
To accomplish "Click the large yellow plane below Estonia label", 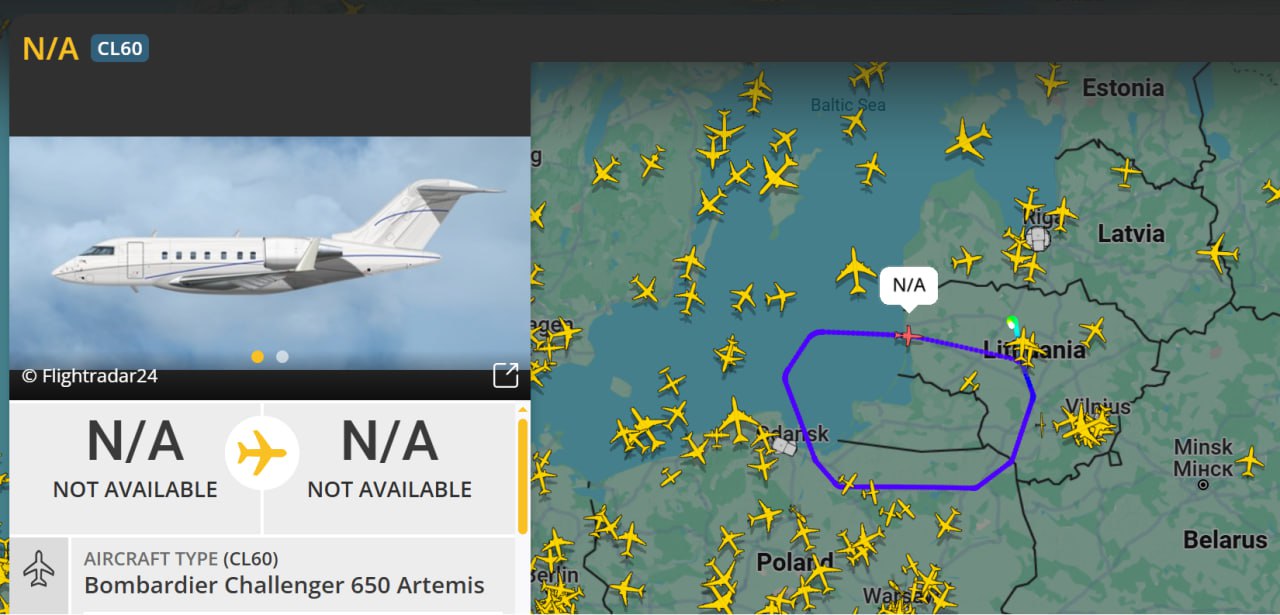I will 967,138.
